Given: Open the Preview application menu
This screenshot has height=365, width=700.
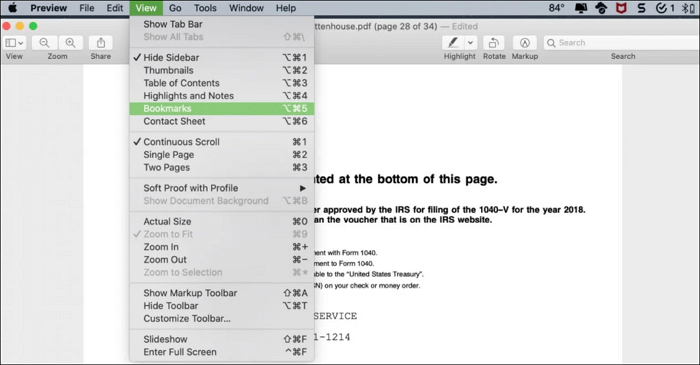Looking at the screenshot, I should click(x=49, y=8).
